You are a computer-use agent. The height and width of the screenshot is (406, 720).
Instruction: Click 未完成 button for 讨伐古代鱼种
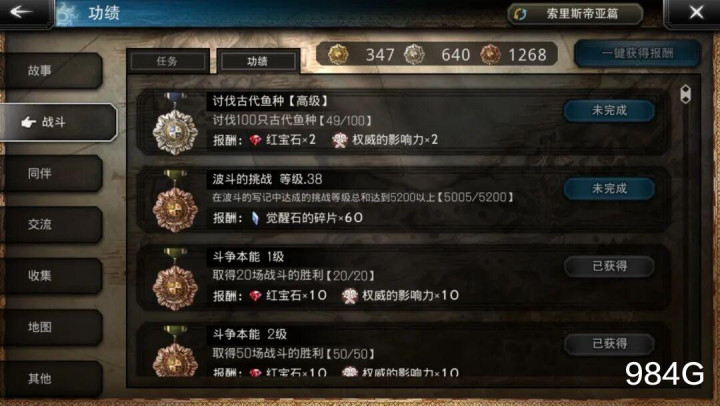(609, 111)
